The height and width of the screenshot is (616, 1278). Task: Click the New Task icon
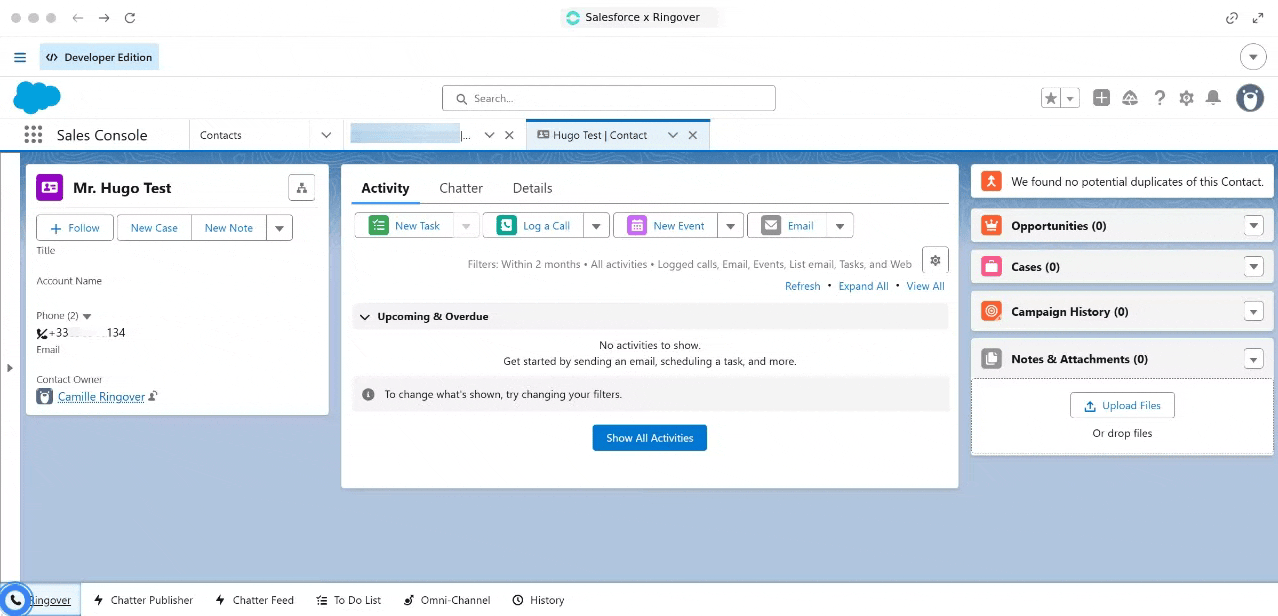click(378, 226)
